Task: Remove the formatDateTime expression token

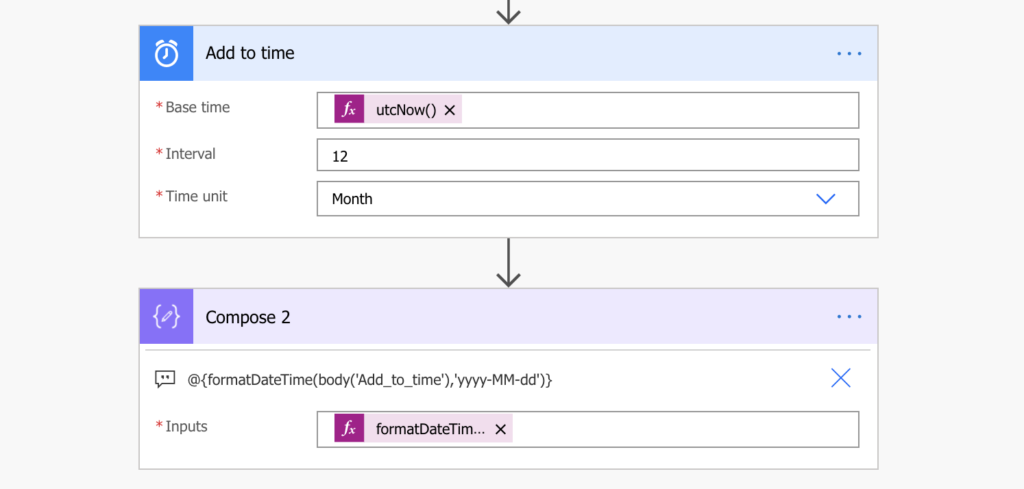Action: (500, 429)
